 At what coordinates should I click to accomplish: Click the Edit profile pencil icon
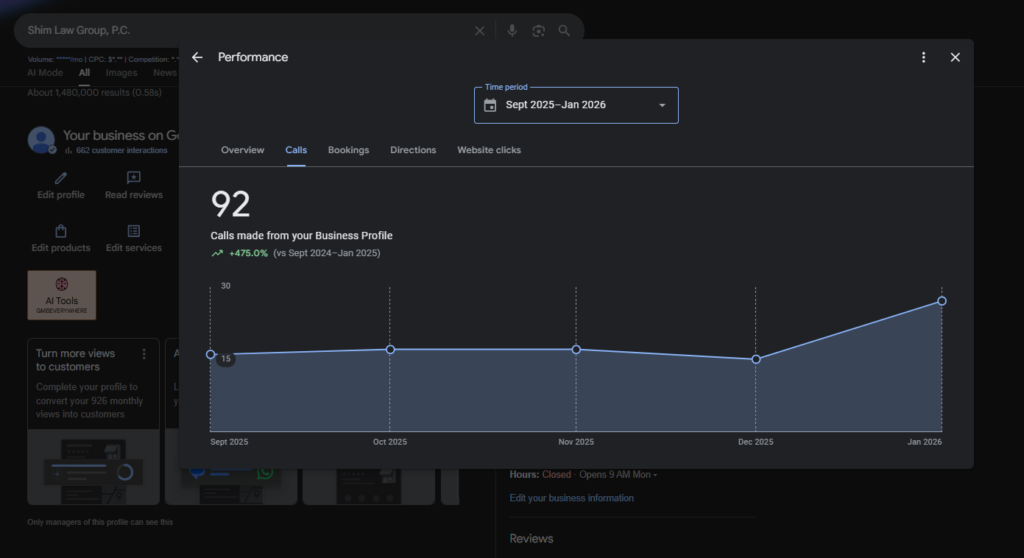[x=61, y=178]
